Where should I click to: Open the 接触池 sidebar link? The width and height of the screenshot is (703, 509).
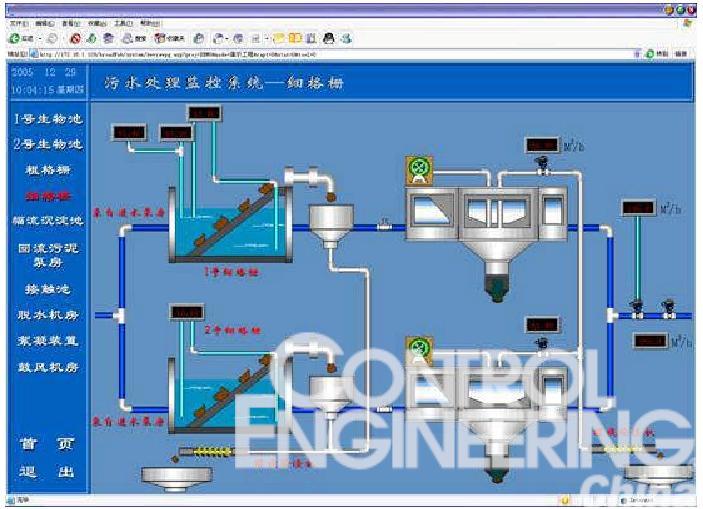(x=48, y=290)
